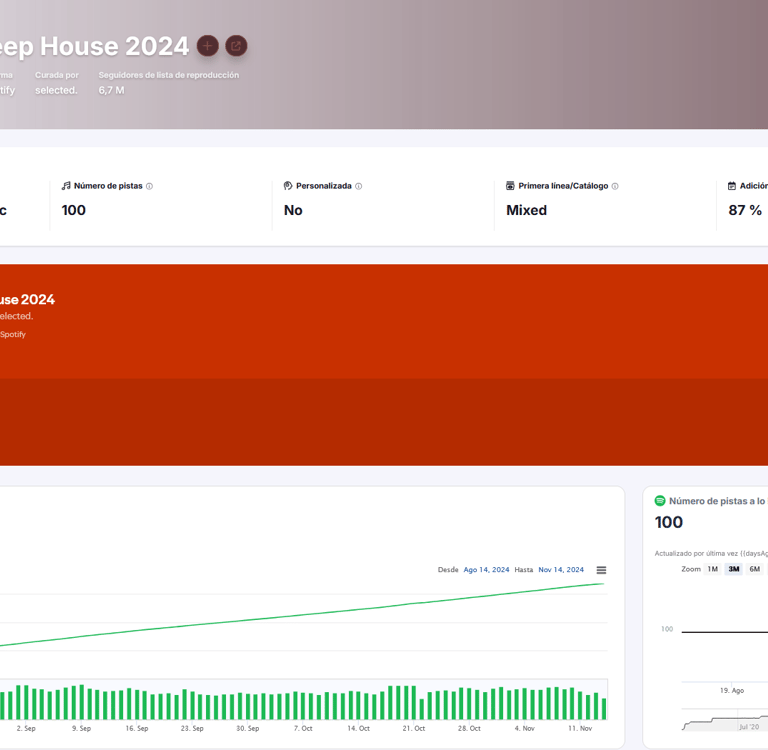Click the '16. Sep' axis label
768x750 pixels.
[x=137, y=728]
